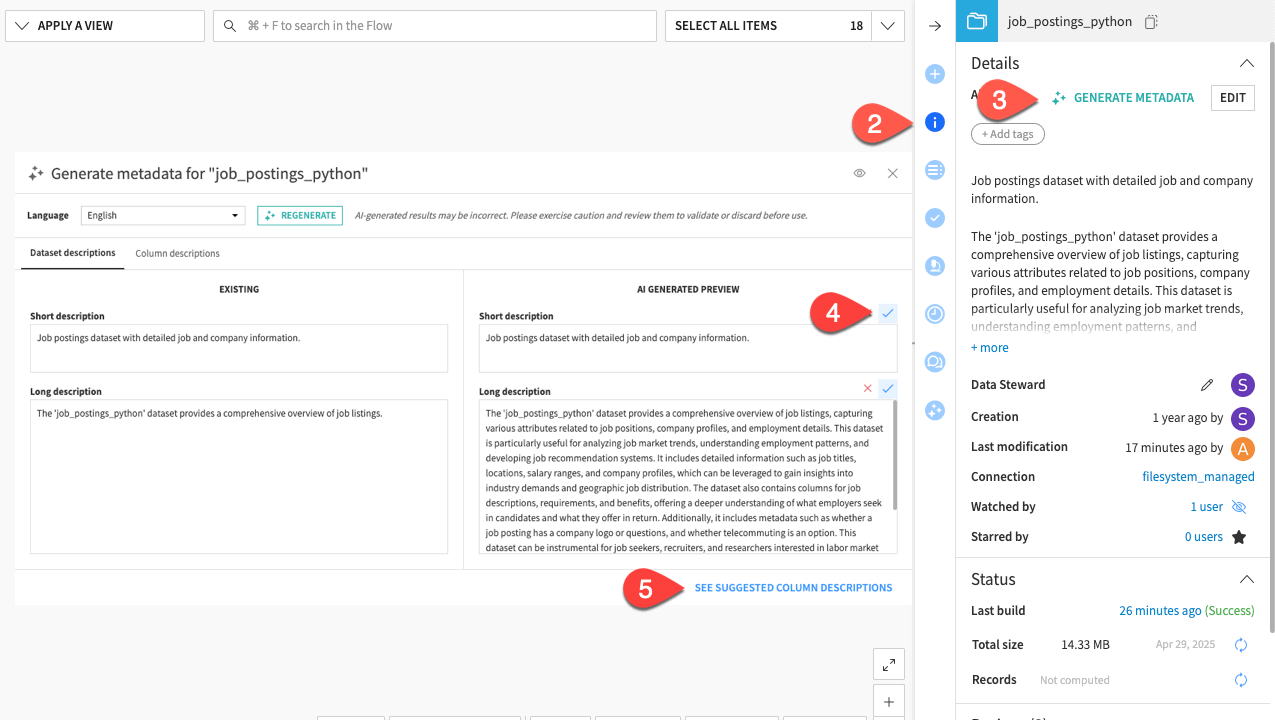The image size is (1275, 720).
Task: Collapse the Details section chevron
Action: pos(1246,62)
